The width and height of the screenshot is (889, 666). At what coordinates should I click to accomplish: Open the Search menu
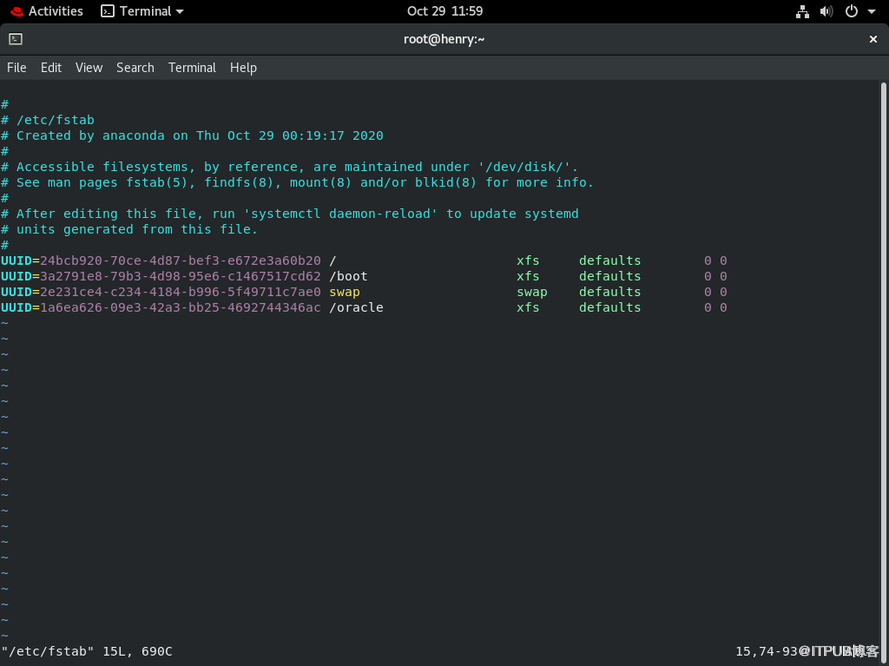(135, 67)
